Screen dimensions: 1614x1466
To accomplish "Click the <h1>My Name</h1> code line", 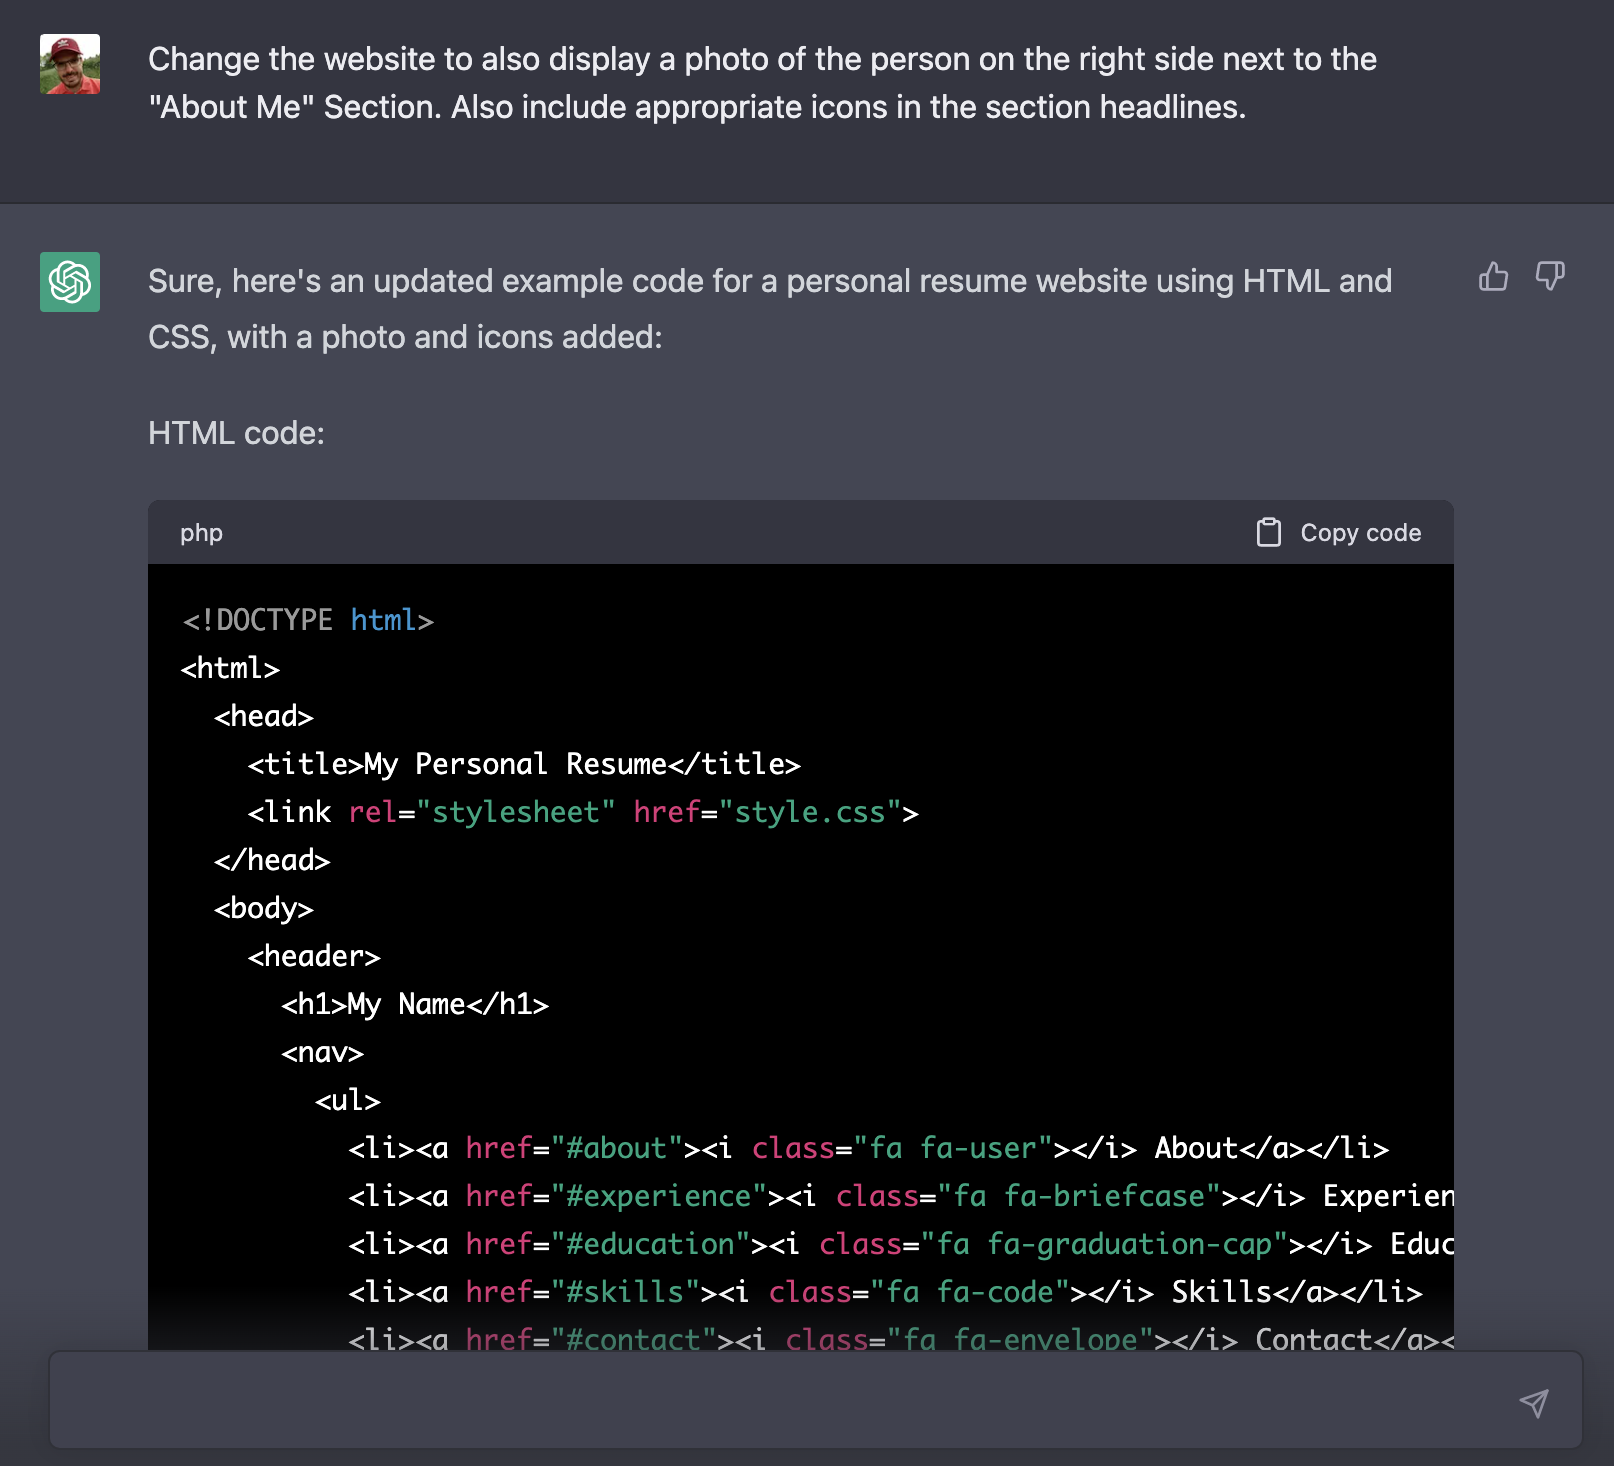I will (x=415, y=1004).
